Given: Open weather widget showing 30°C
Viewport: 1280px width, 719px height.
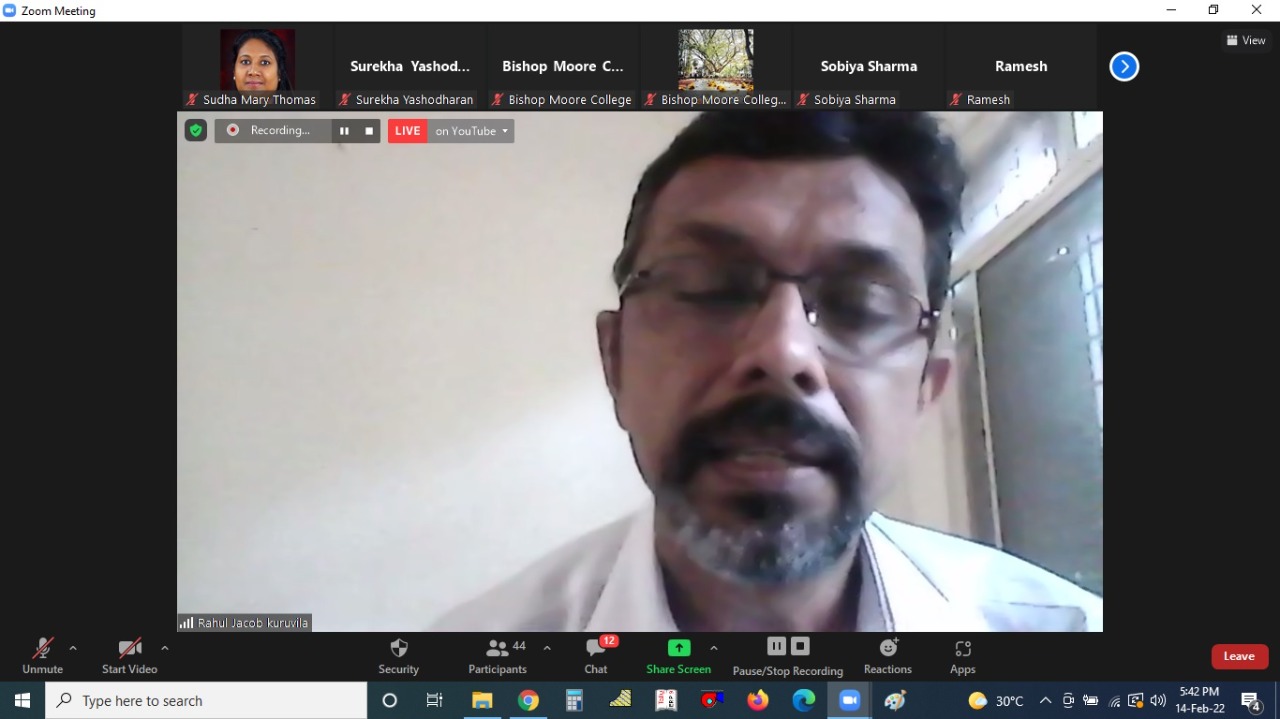Looking at the screenshot, I should [x=997, y=700].
